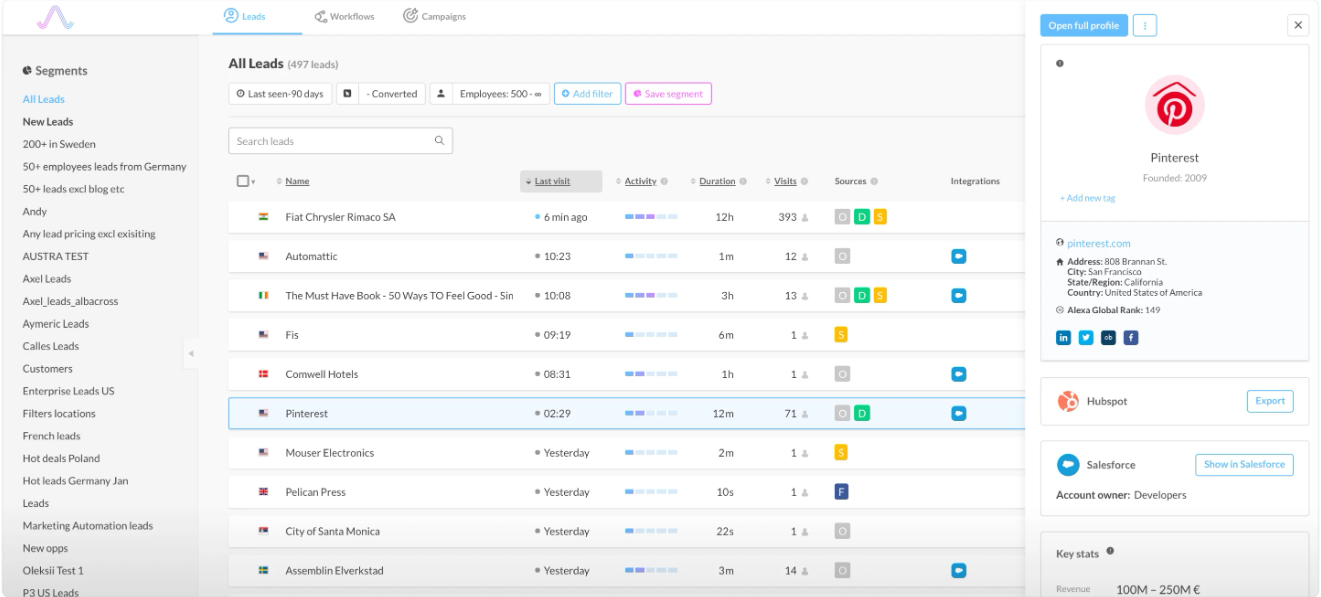Close the Pinterest profile panel
This screenshot has width=1321, height=597.
[x=1298, y=26]
